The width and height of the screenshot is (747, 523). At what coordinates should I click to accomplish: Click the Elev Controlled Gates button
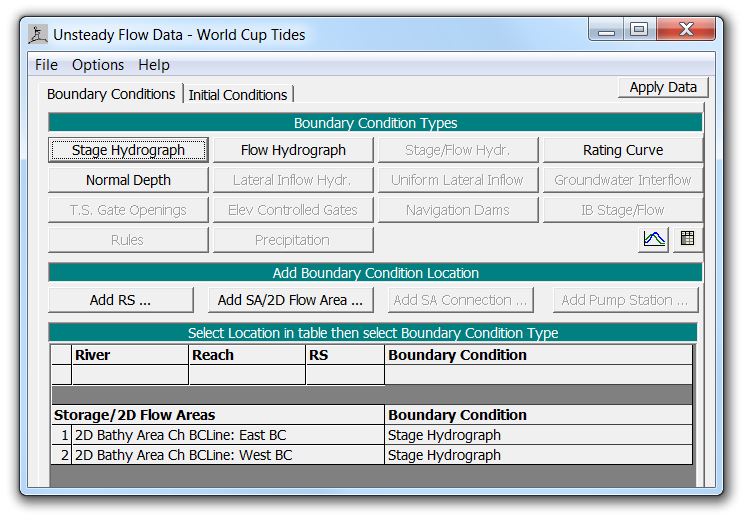pyautogui.click(x=293, y=211)
